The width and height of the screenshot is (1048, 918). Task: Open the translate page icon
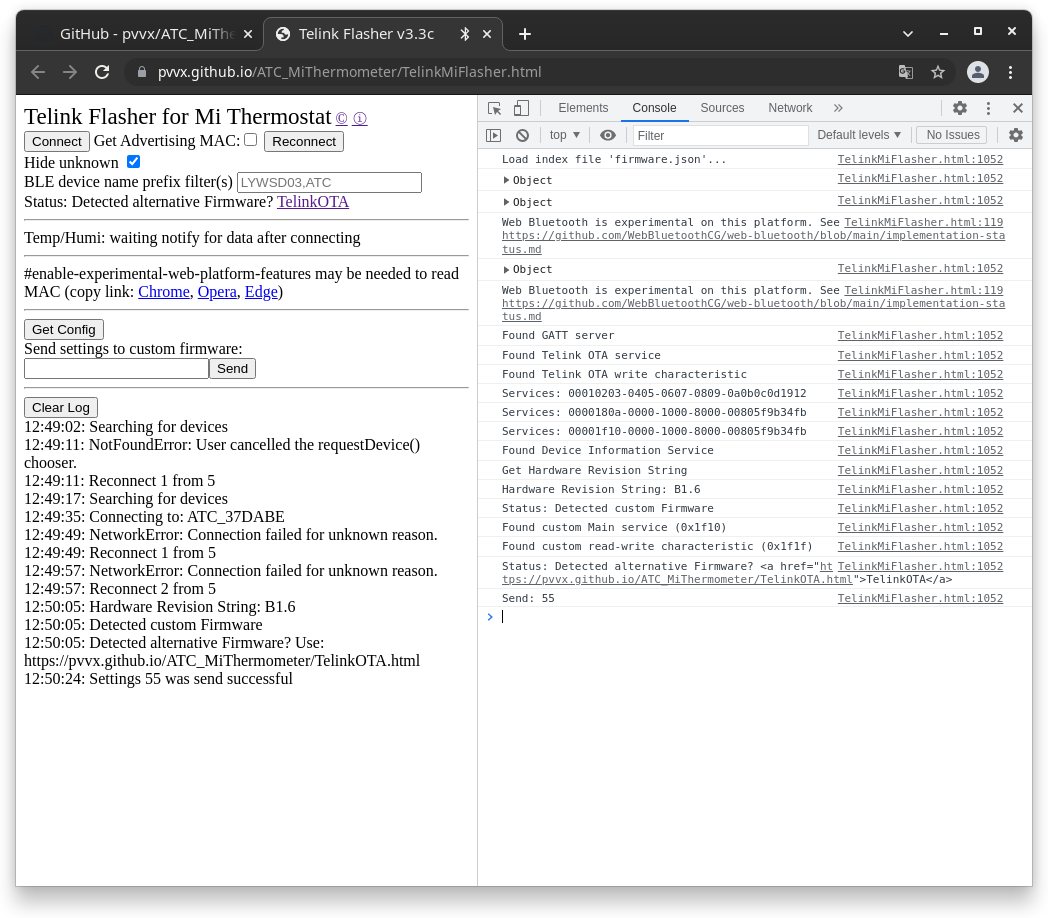coord(906,72)
